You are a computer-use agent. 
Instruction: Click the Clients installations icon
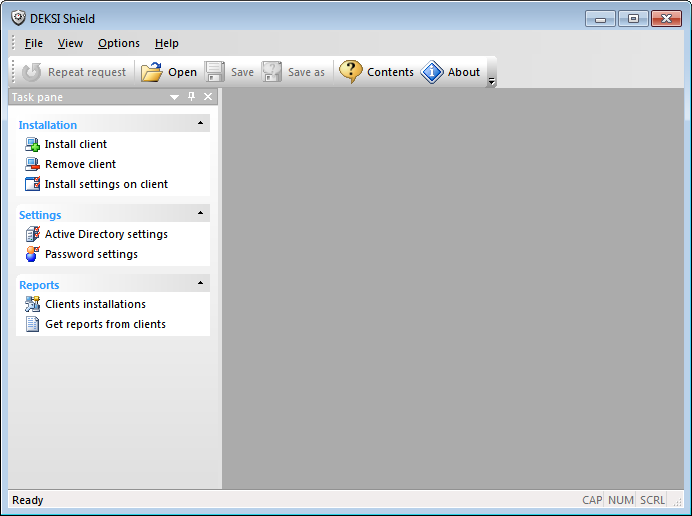click(x=32, y=304)
